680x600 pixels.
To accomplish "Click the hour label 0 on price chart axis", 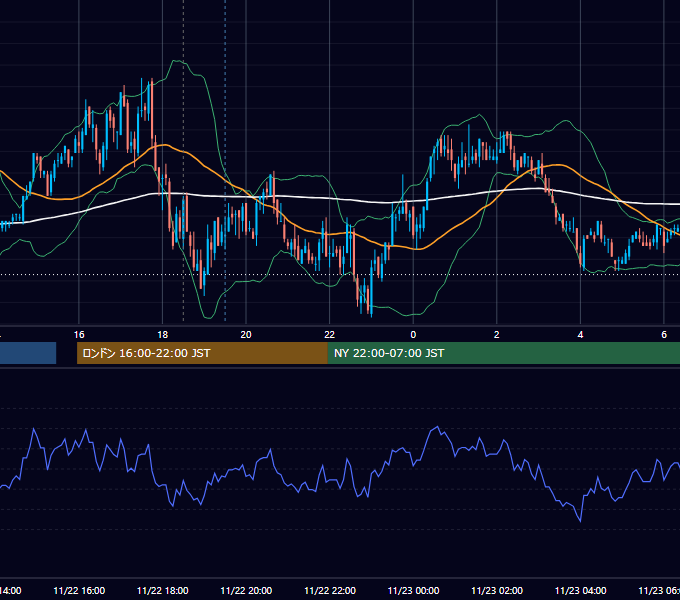I will coord(413,335).
